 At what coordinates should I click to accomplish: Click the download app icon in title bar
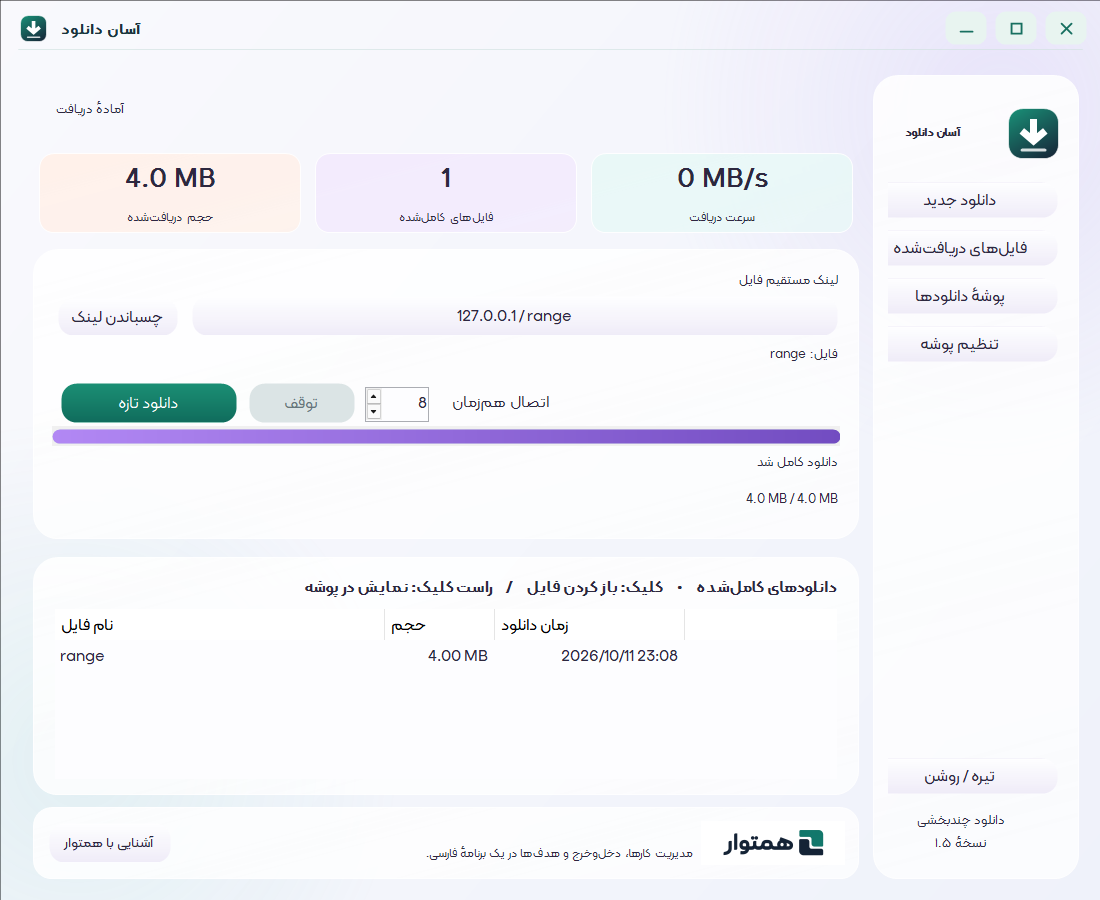click(x=33, y=29)
